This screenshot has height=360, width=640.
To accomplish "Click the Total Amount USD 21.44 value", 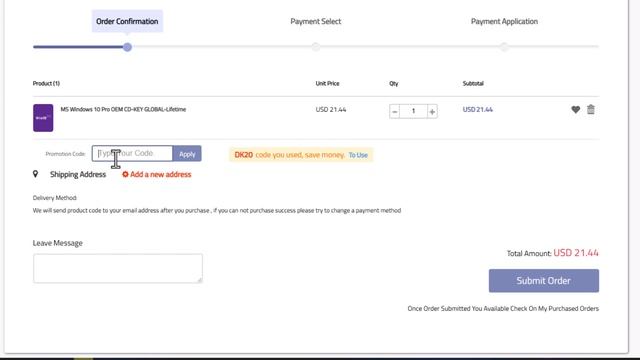I will tap(576, 253).
